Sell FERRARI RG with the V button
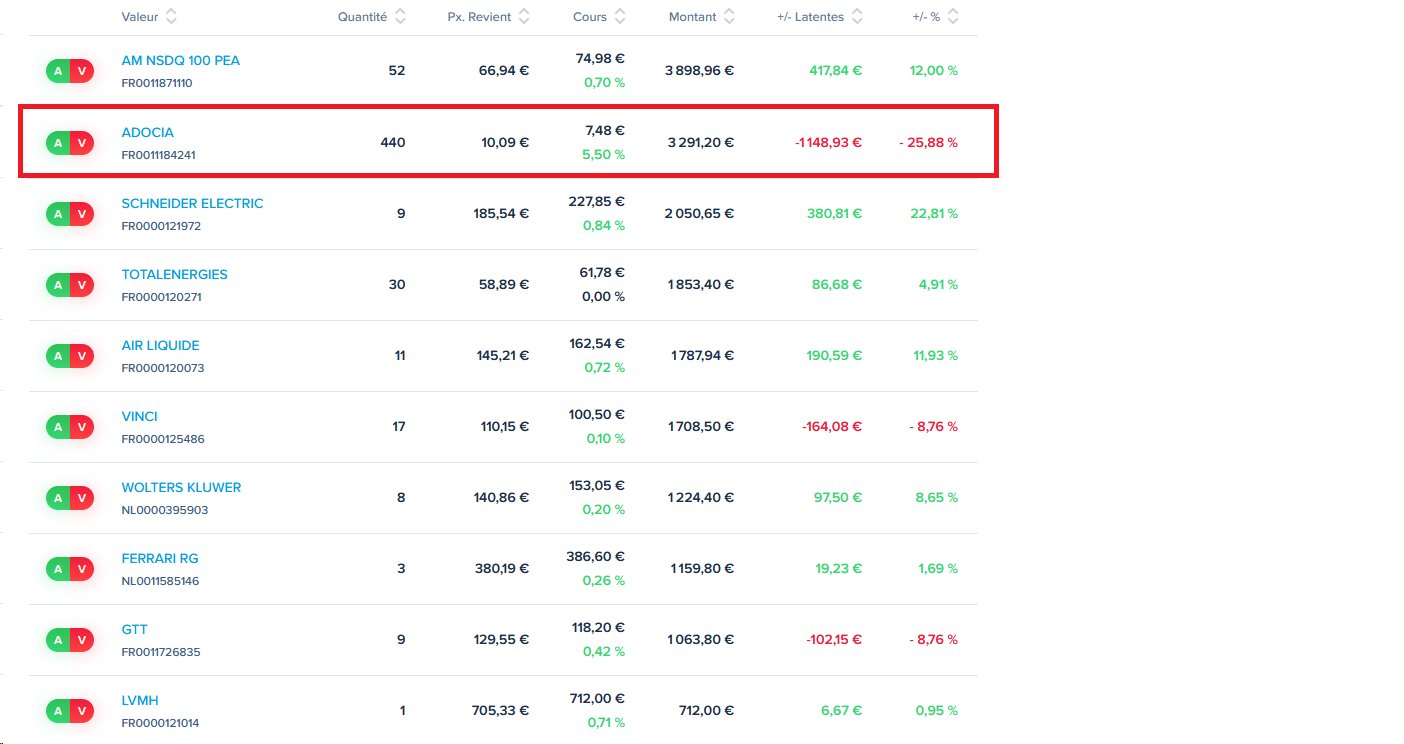1404x744 pixels. (x=82, y=569)
